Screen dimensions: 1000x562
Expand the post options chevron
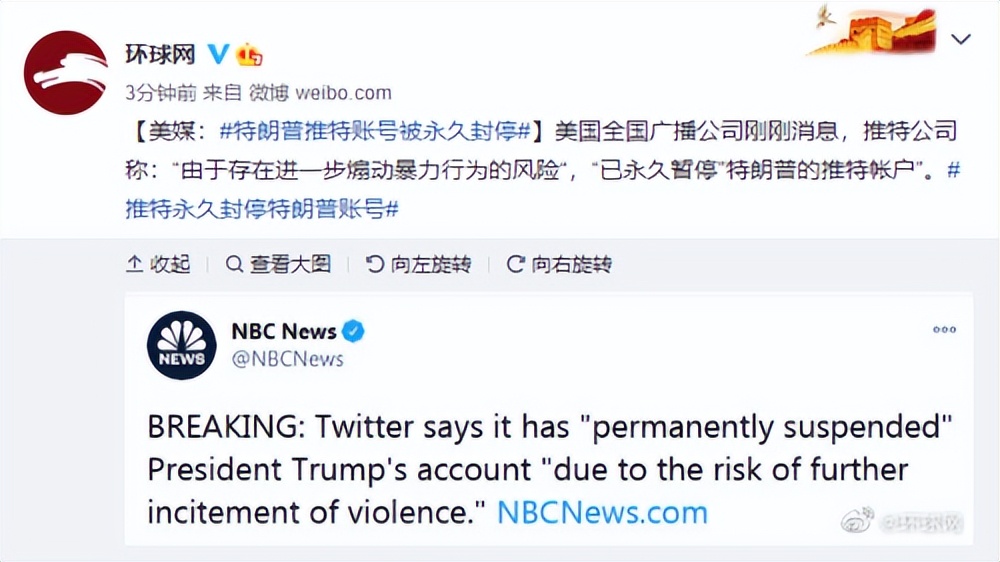click(961, 40)
